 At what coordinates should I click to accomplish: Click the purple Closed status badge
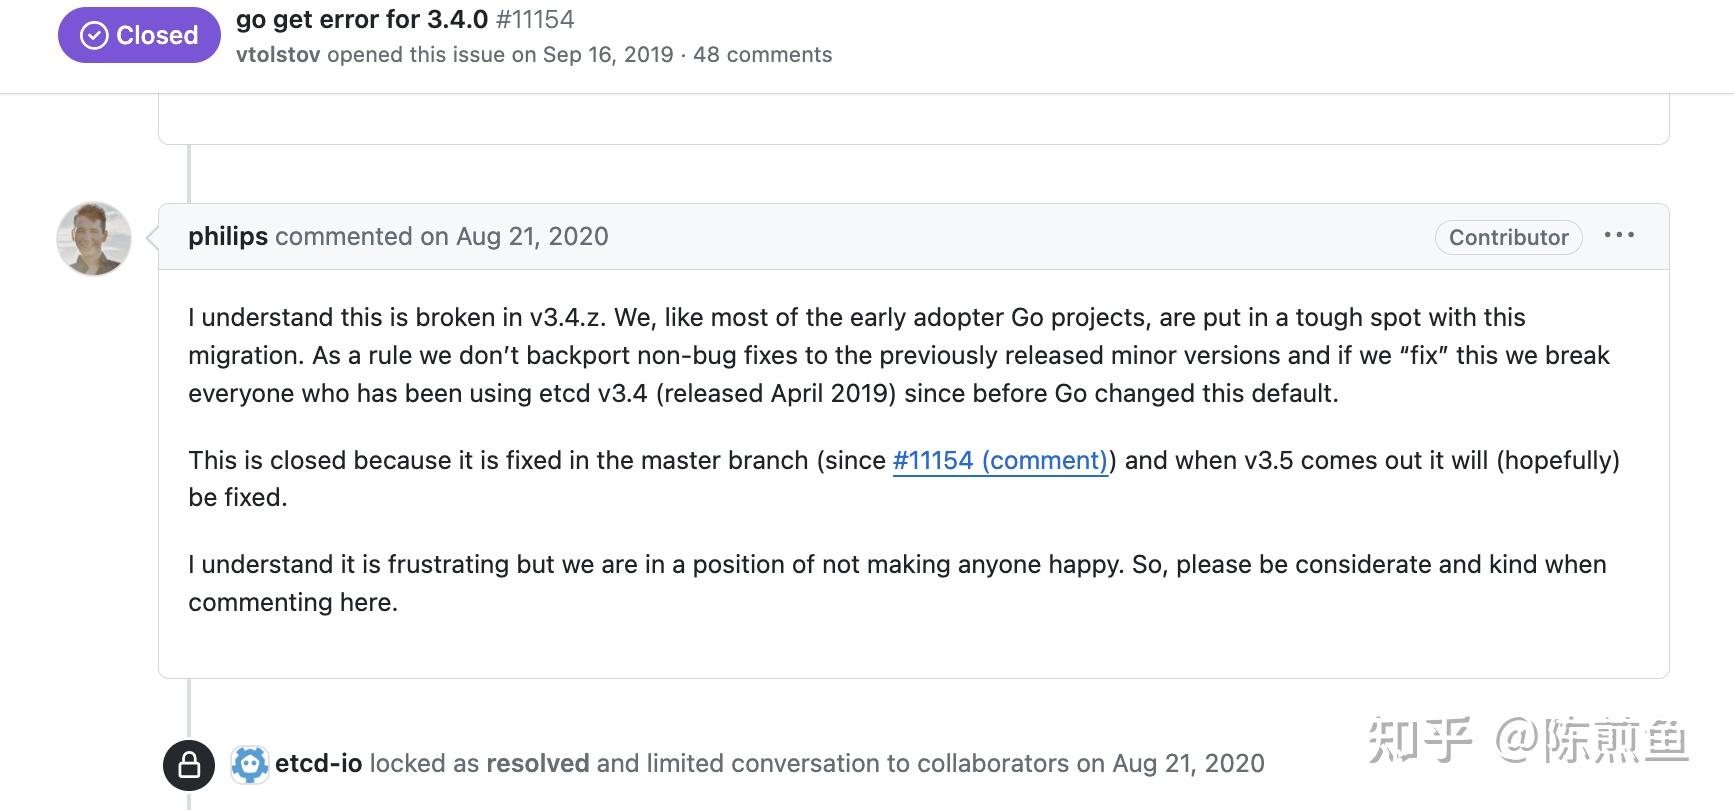[139, 35]
